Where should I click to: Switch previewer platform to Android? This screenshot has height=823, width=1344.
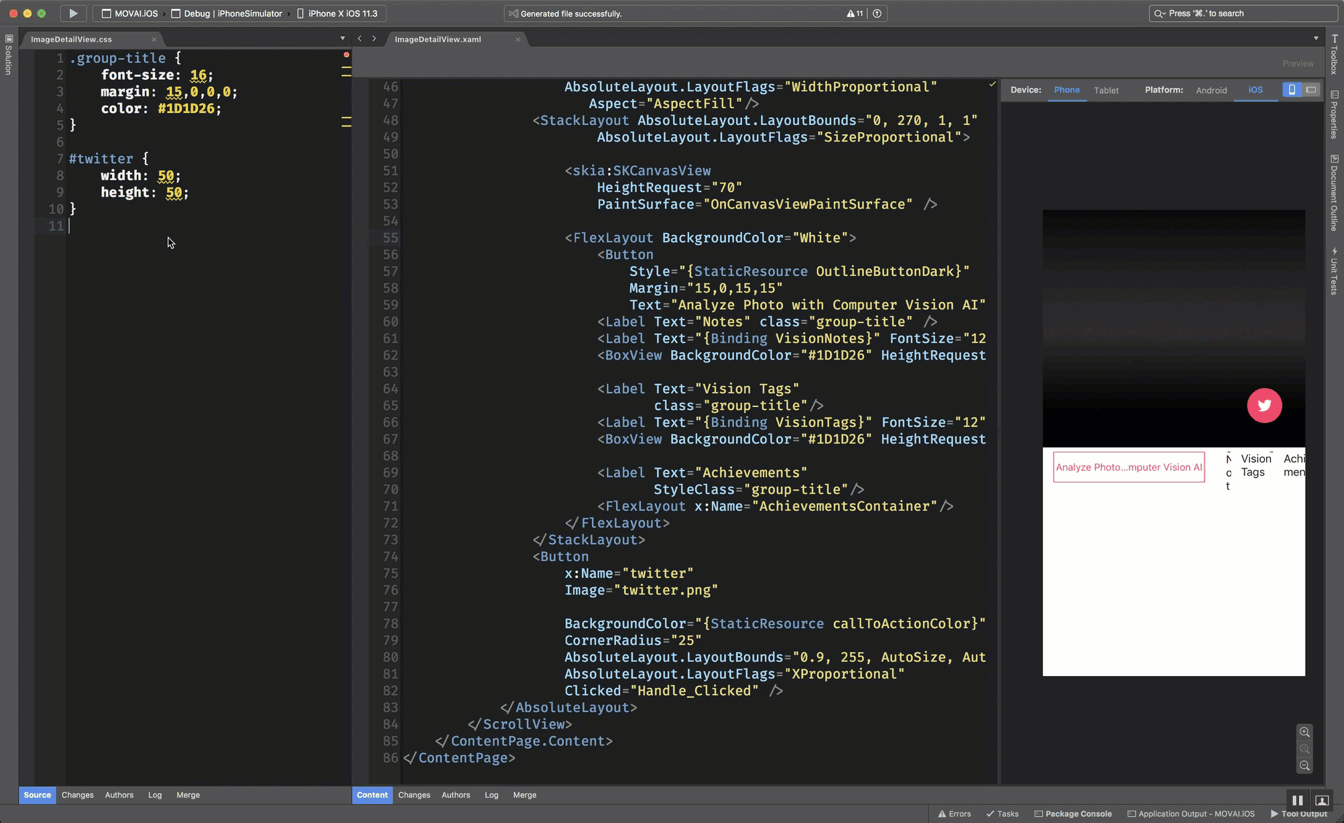[1211, 90]
